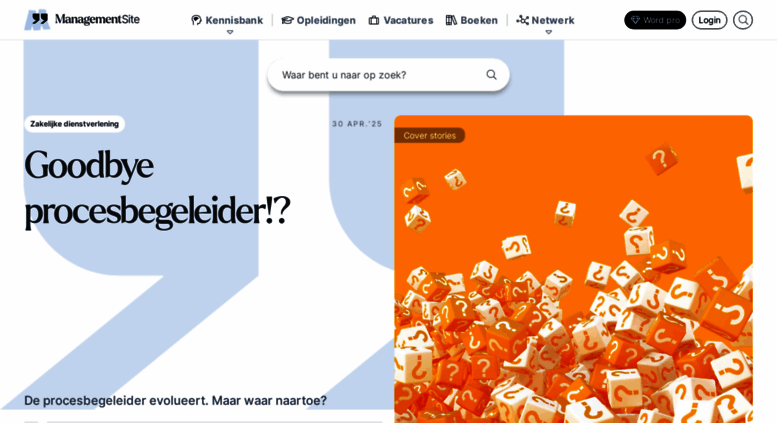Click the ManagementSite logo
Screen dimensions: 777x423
click(82, 20)
